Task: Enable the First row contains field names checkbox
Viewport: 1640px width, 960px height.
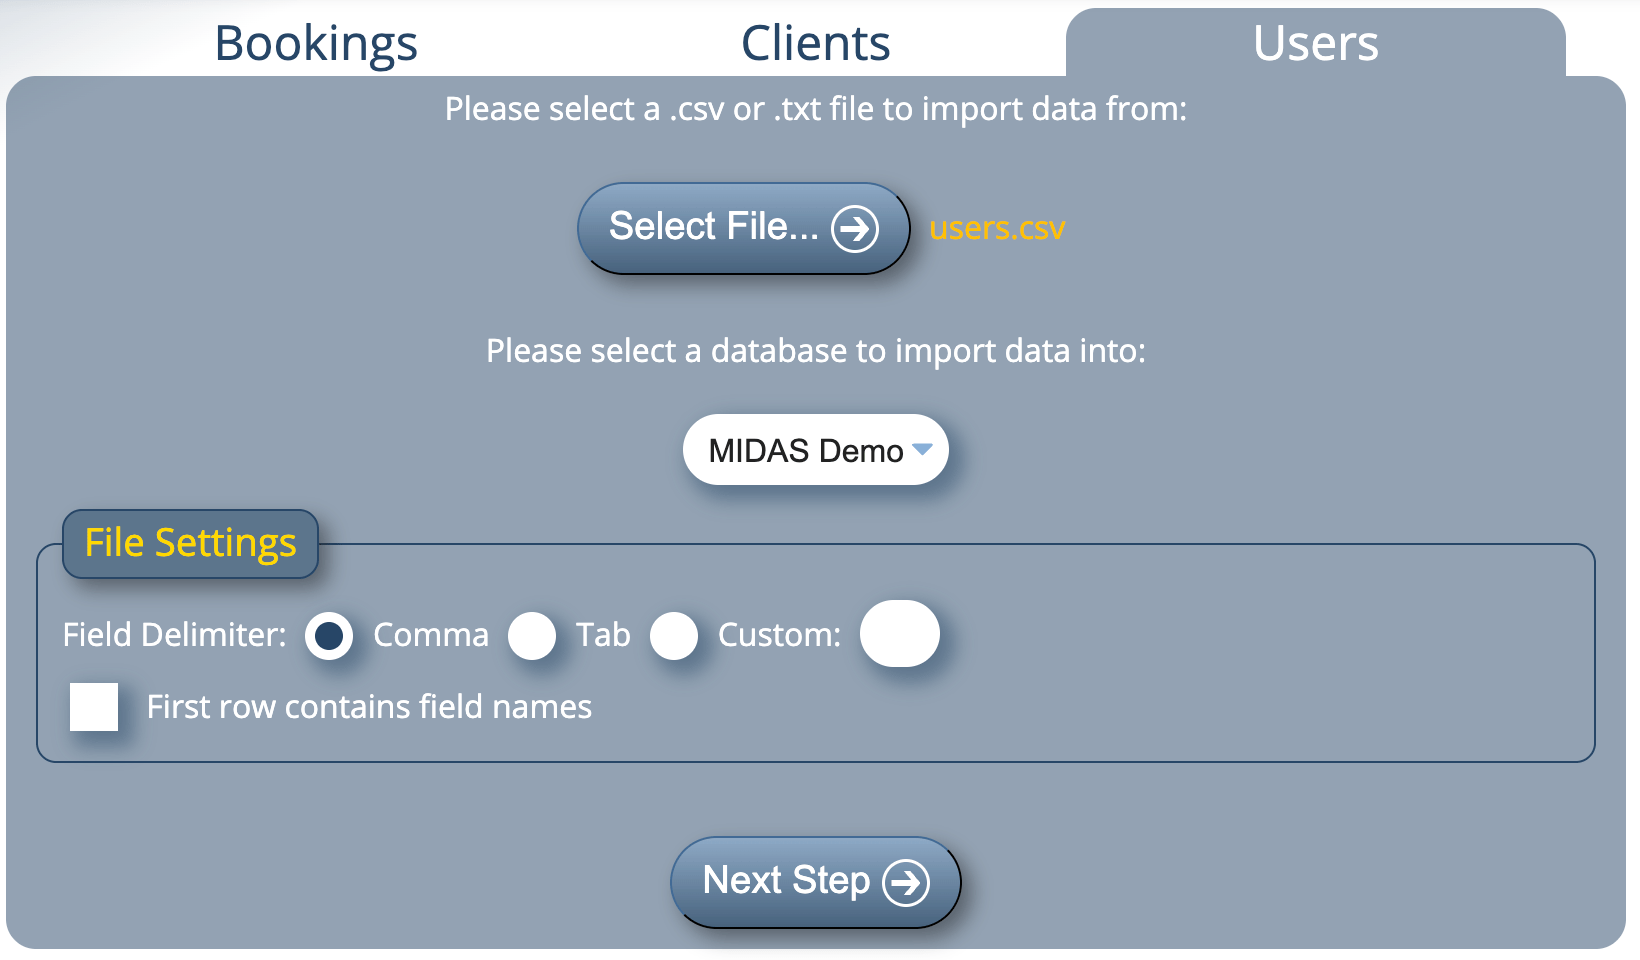Action: point(94,706)
